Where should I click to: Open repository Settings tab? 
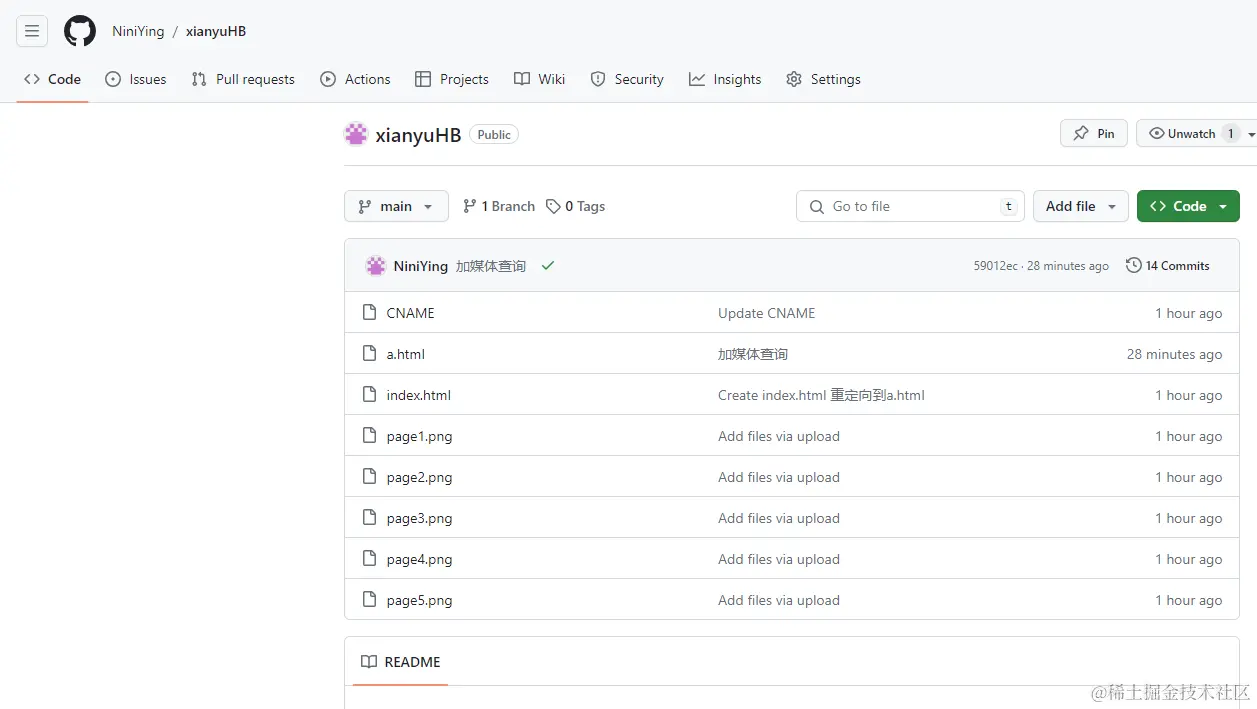(x=823, y=79)
